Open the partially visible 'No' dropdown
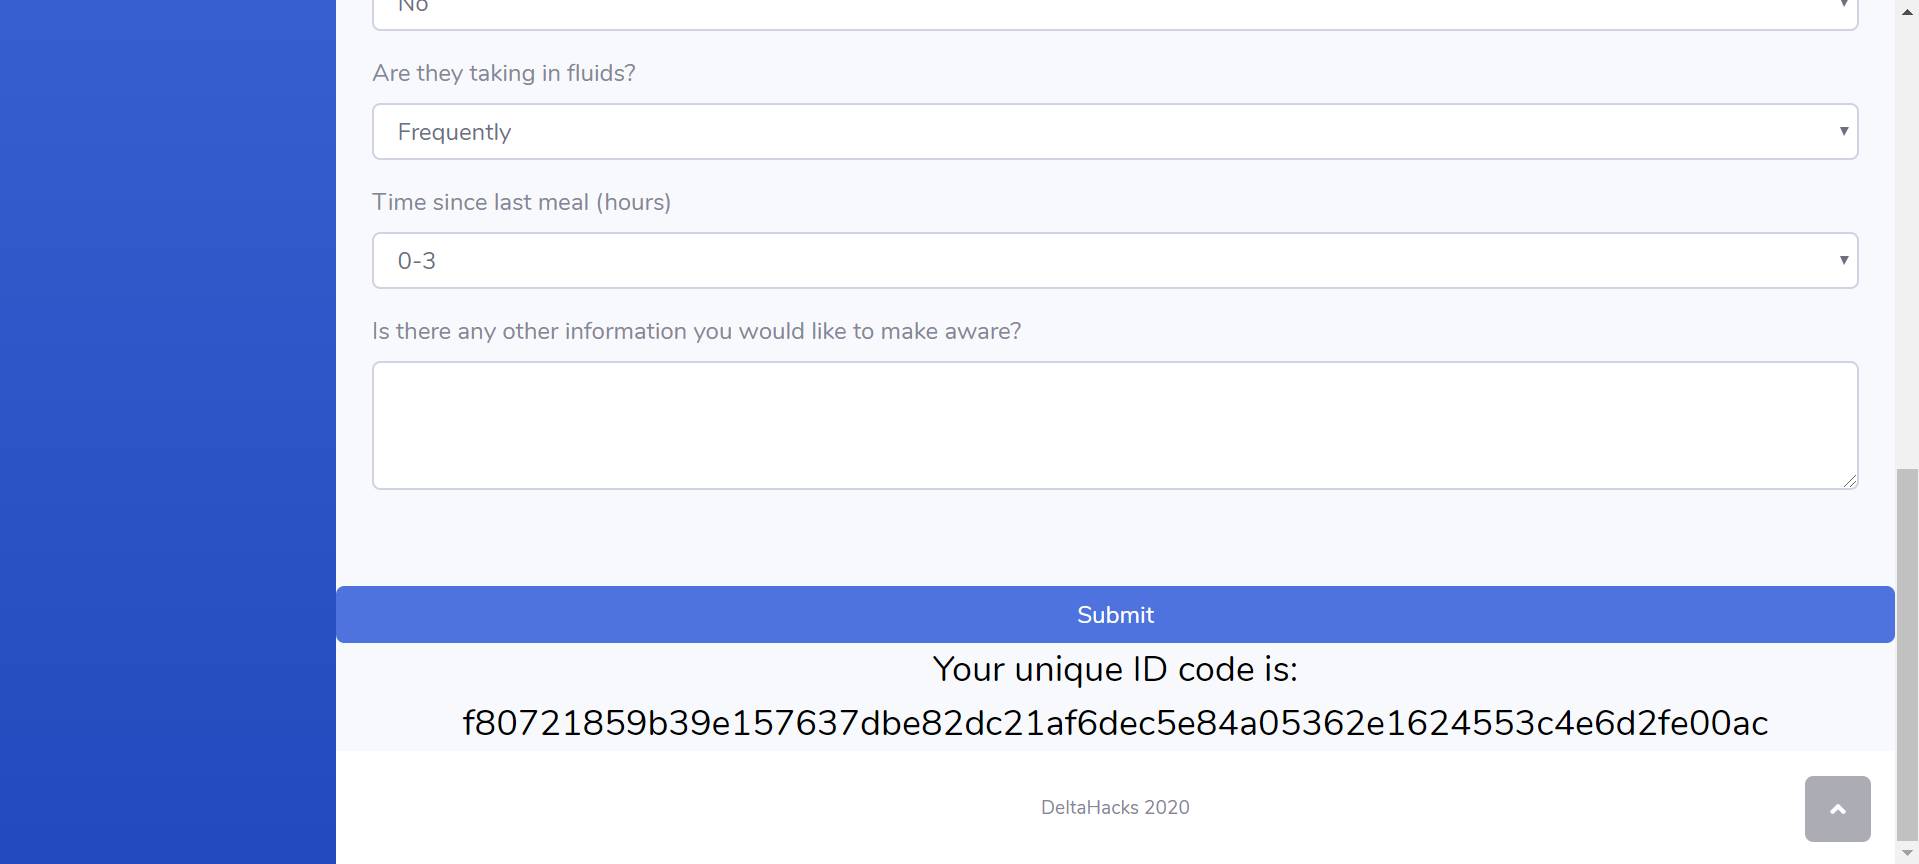This screenshot has height=864, width=1919. [x=1114, y=12]
